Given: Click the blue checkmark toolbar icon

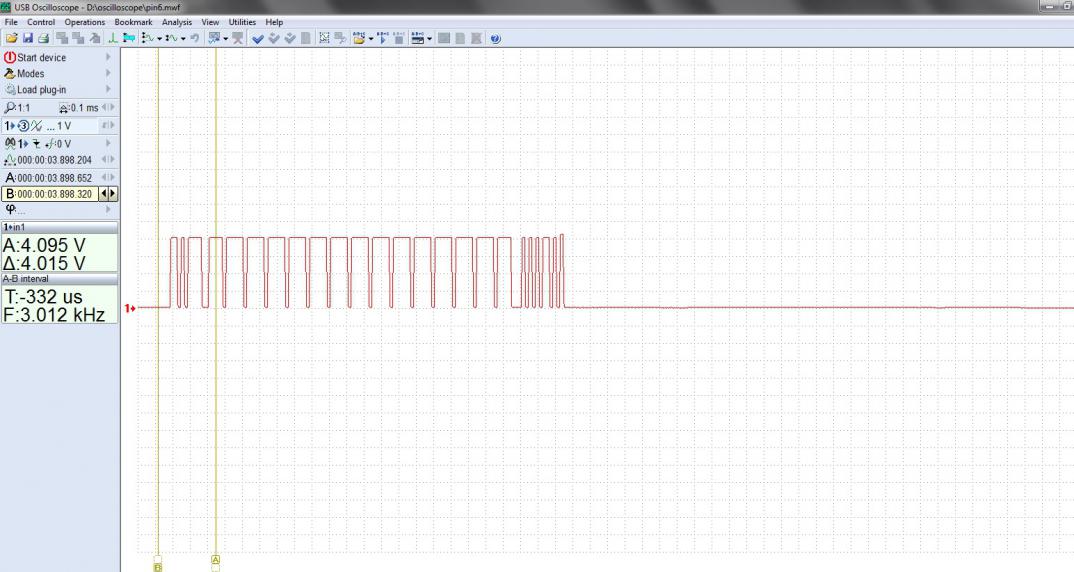Looking at the screenshot, I should click(258, 38).
